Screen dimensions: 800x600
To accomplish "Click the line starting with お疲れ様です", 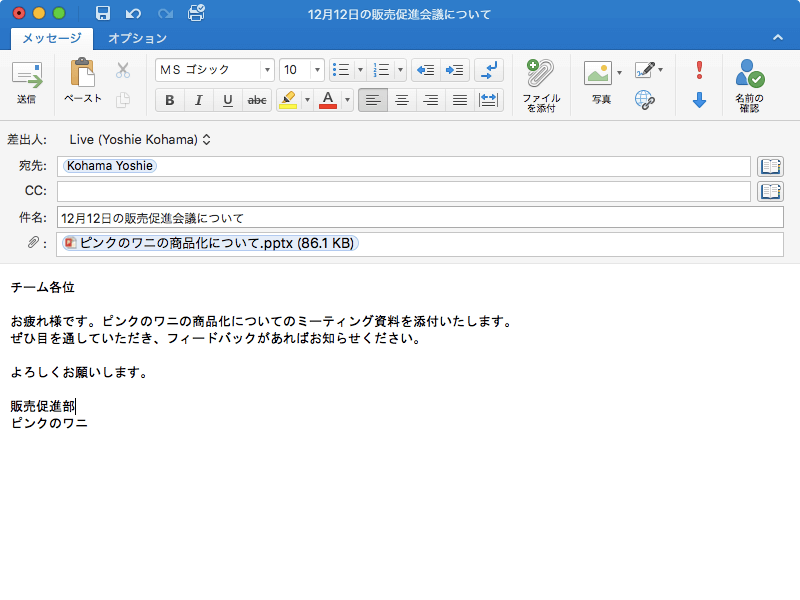I will click(x=261, y=321).
